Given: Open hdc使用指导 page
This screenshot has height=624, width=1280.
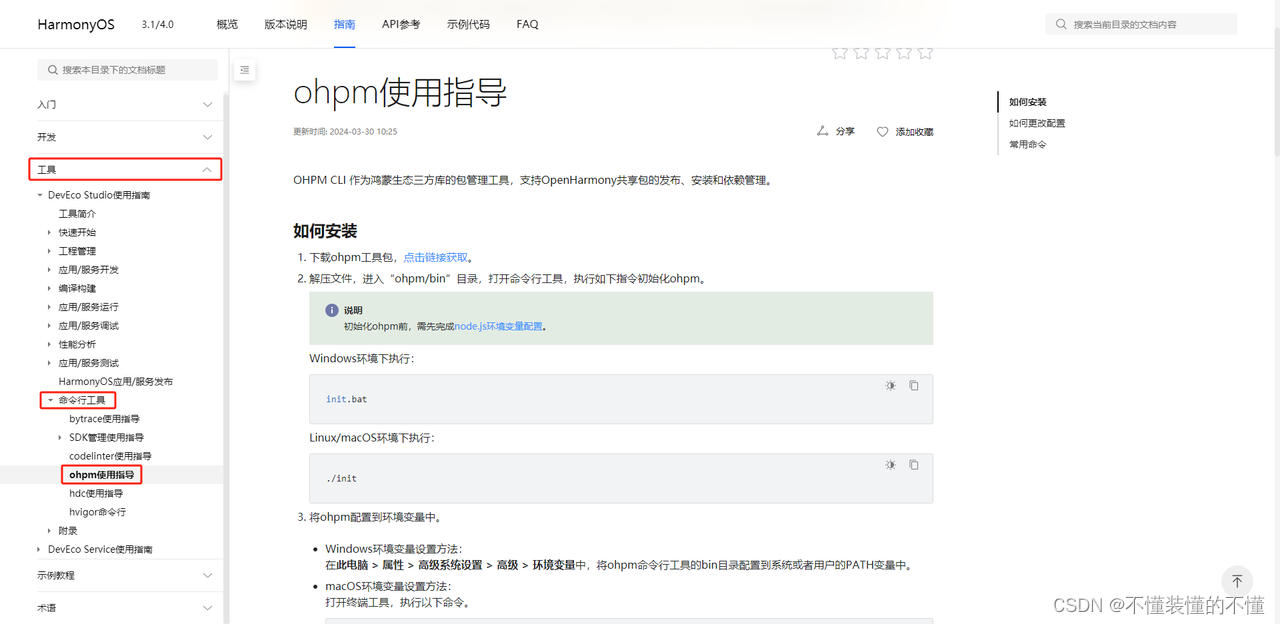Looking at the screenshot, I should coord(96,493).
